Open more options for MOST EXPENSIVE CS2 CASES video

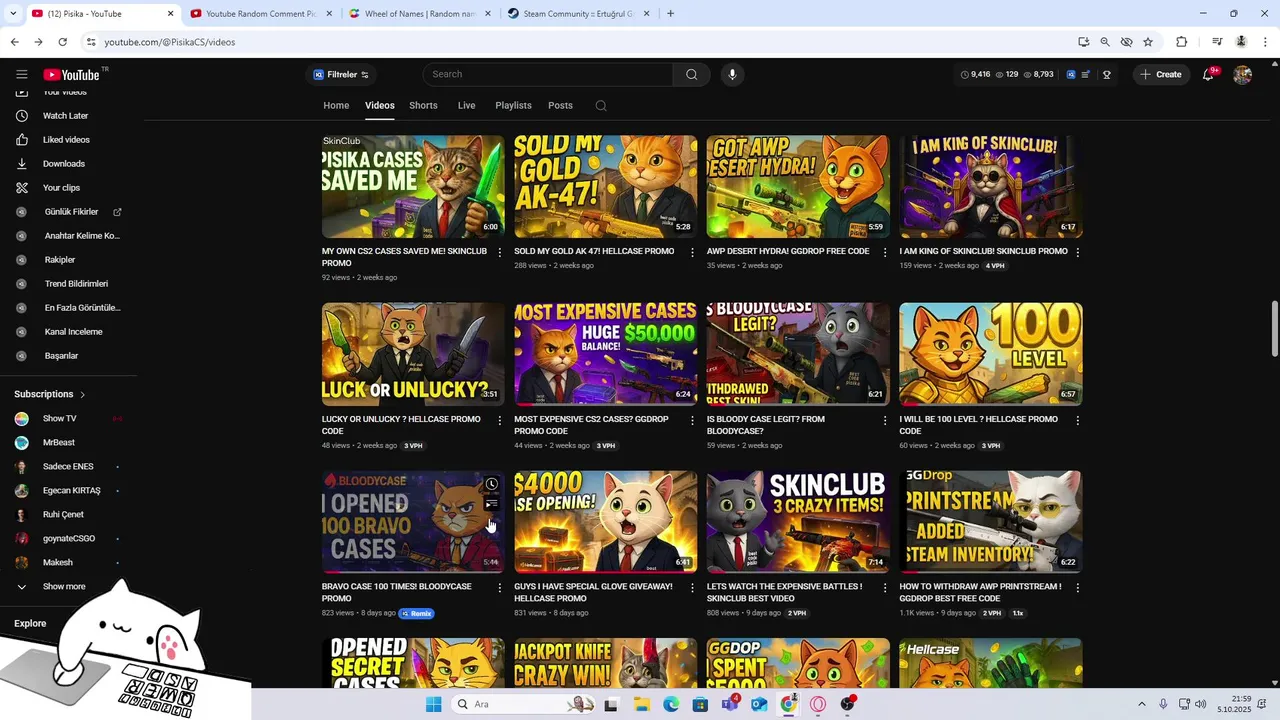click(692, 420)
